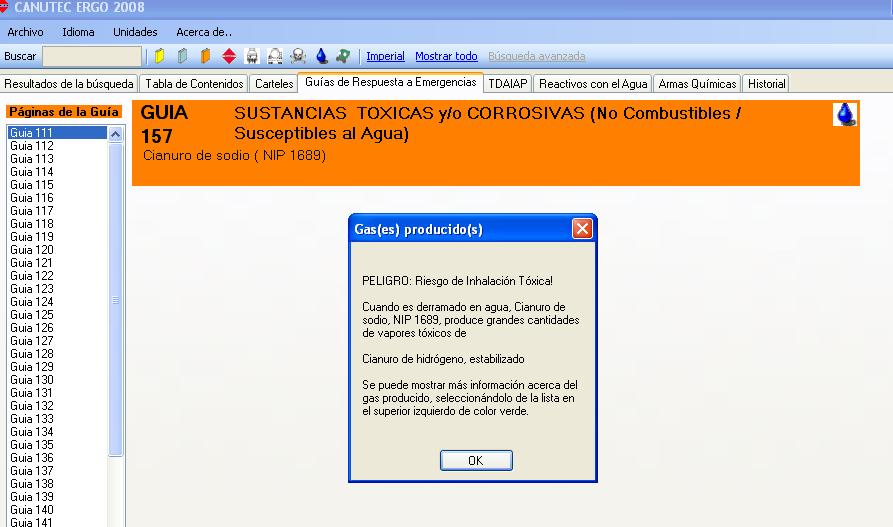Switch units to Imperial

tap(385, 56)
